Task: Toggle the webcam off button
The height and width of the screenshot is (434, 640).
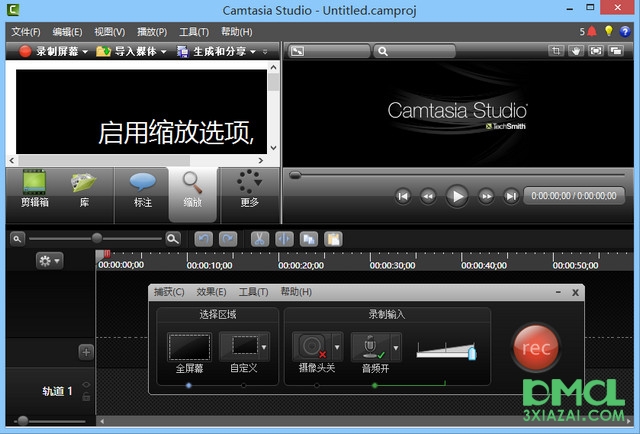Action: (312, 347)
